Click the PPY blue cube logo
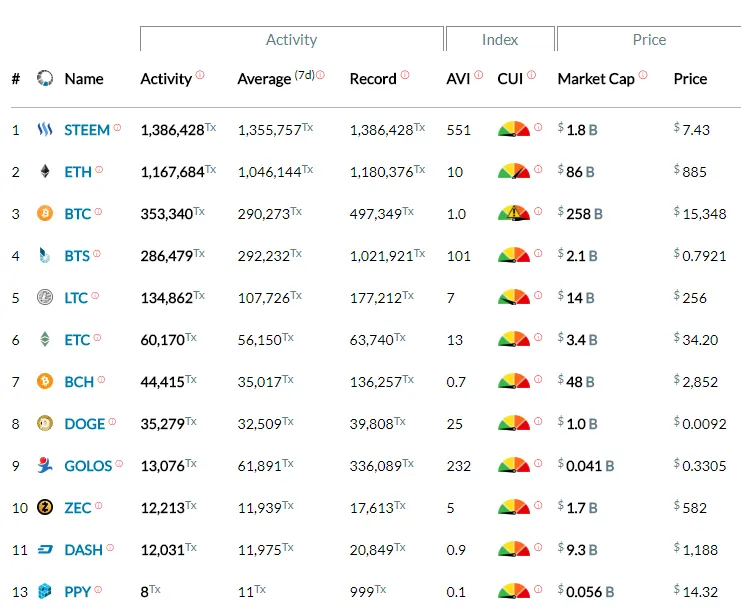Viewport: 741px width, 610px height. [x=45, y=591]
